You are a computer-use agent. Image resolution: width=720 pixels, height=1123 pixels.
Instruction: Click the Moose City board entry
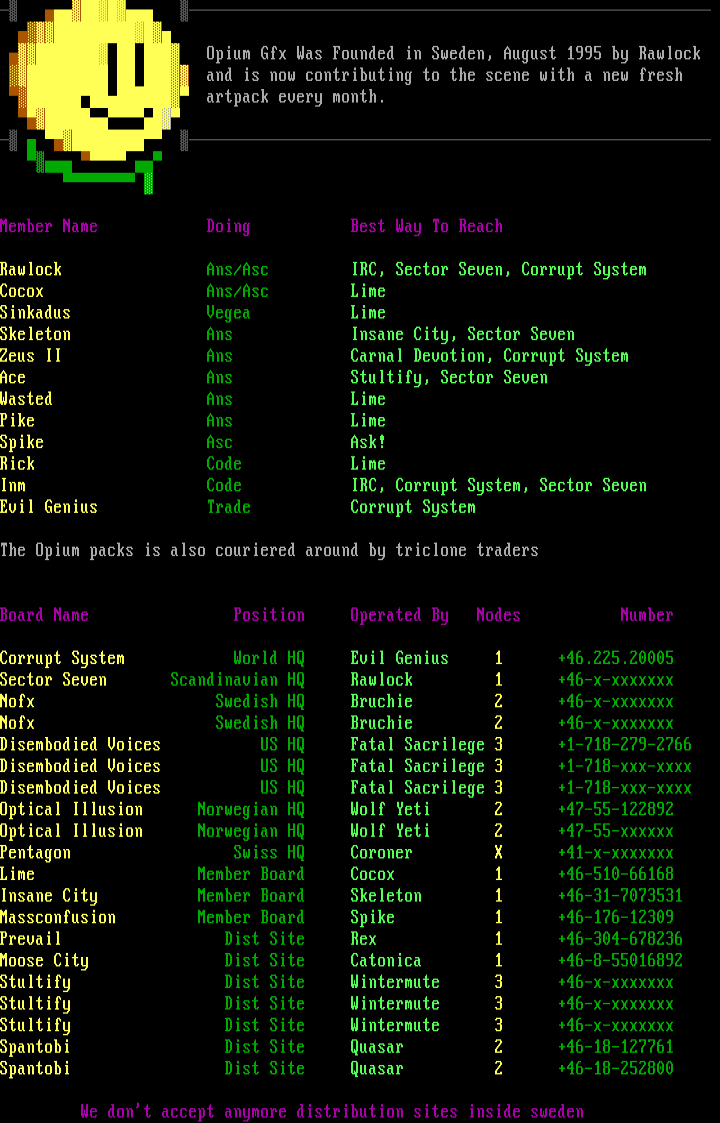coord(44,961)
